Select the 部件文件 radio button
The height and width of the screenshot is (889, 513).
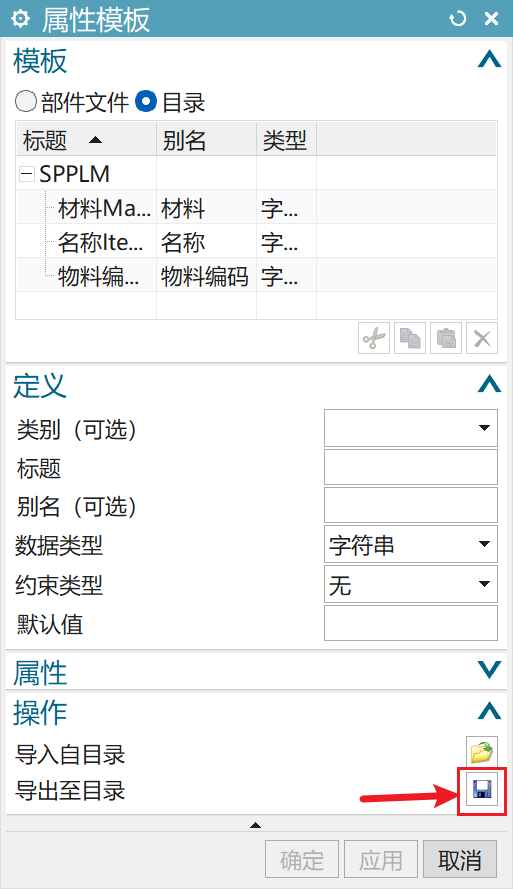[x=26, y=102]
